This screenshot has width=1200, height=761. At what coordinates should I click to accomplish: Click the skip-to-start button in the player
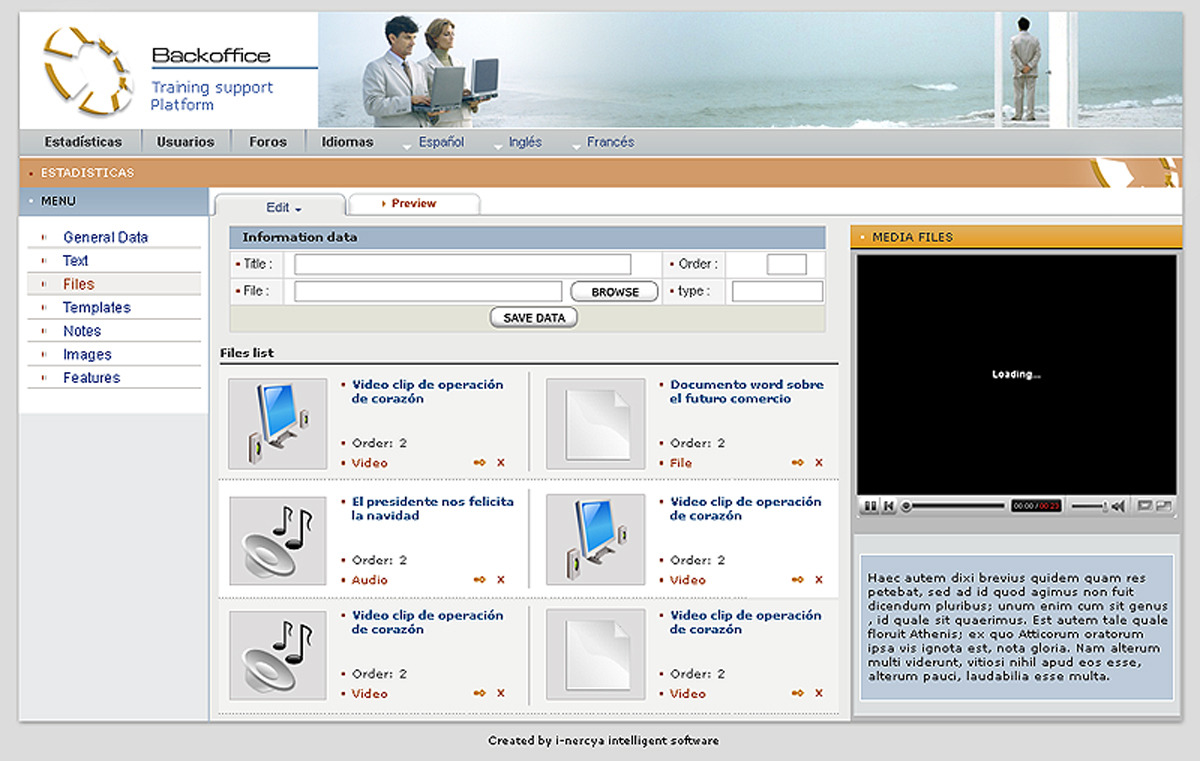pyautogui.click(x=888, y=507)
